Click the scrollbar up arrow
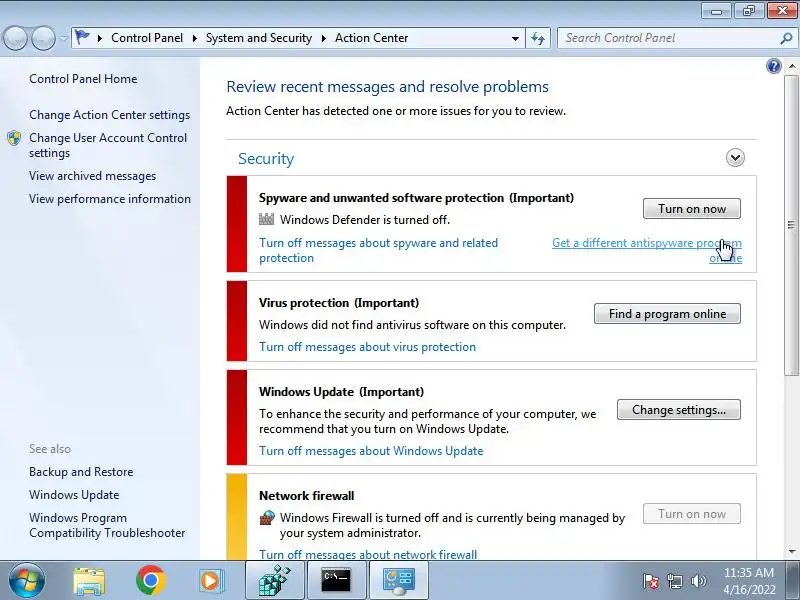 pos(792,66)
